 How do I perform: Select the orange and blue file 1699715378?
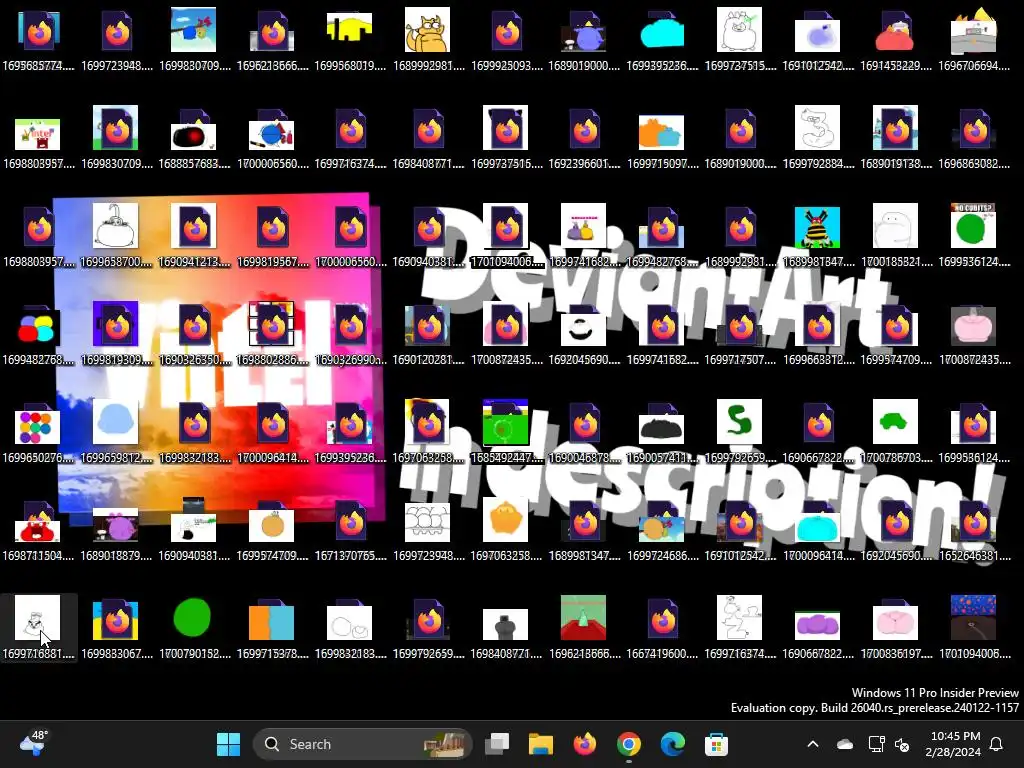point(272,627)
